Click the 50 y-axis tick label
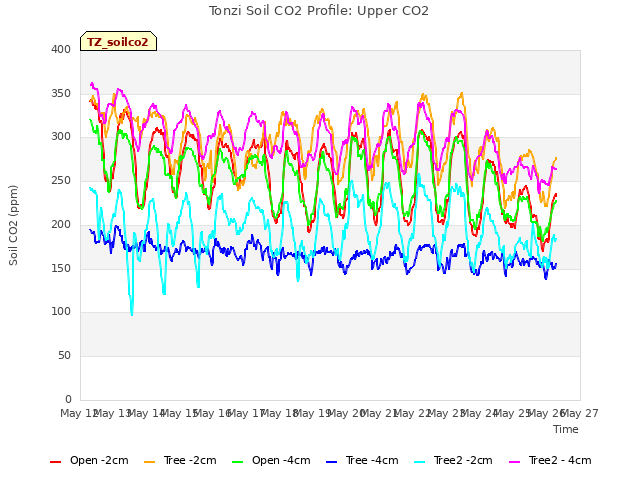This screenshot has width=640, height=480. pos(64,356)
